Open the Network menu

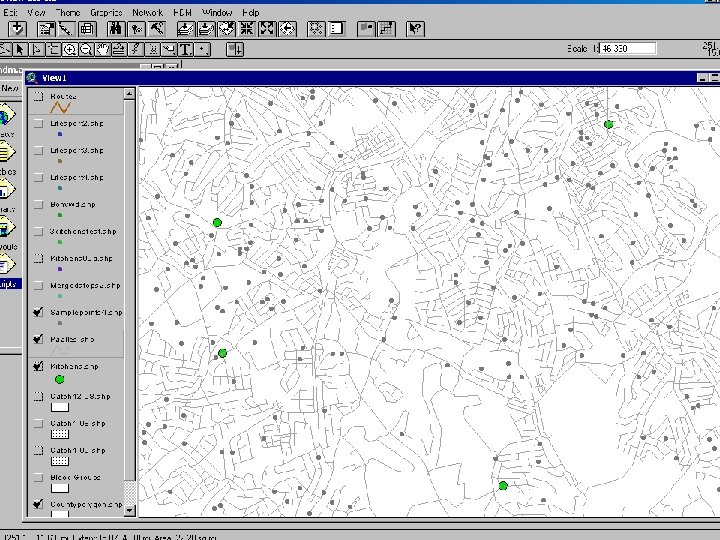click(x=147, y=13)
